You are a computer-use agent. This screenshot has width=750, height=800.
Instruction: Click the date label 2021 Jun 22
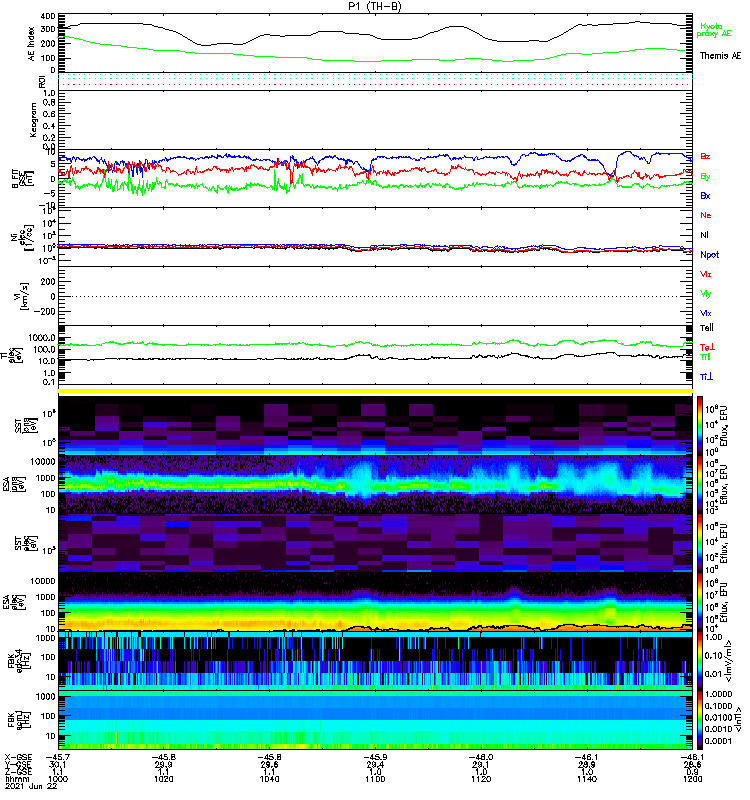[x=31, y=786]
